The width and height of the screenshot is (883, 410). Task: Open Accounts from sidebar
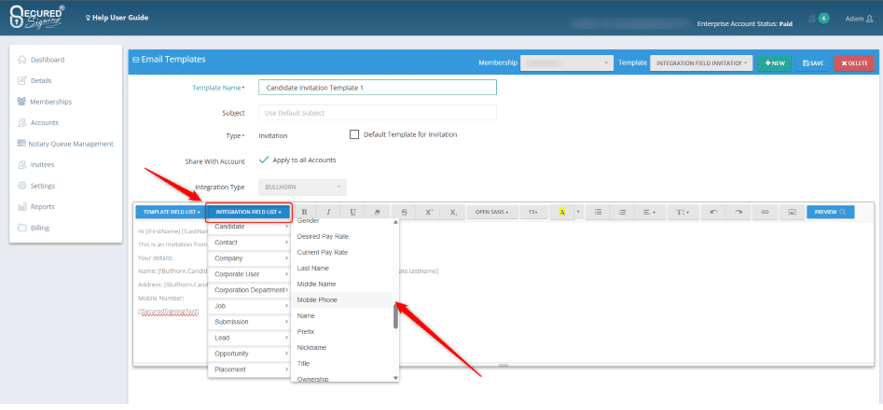(38, 123)
